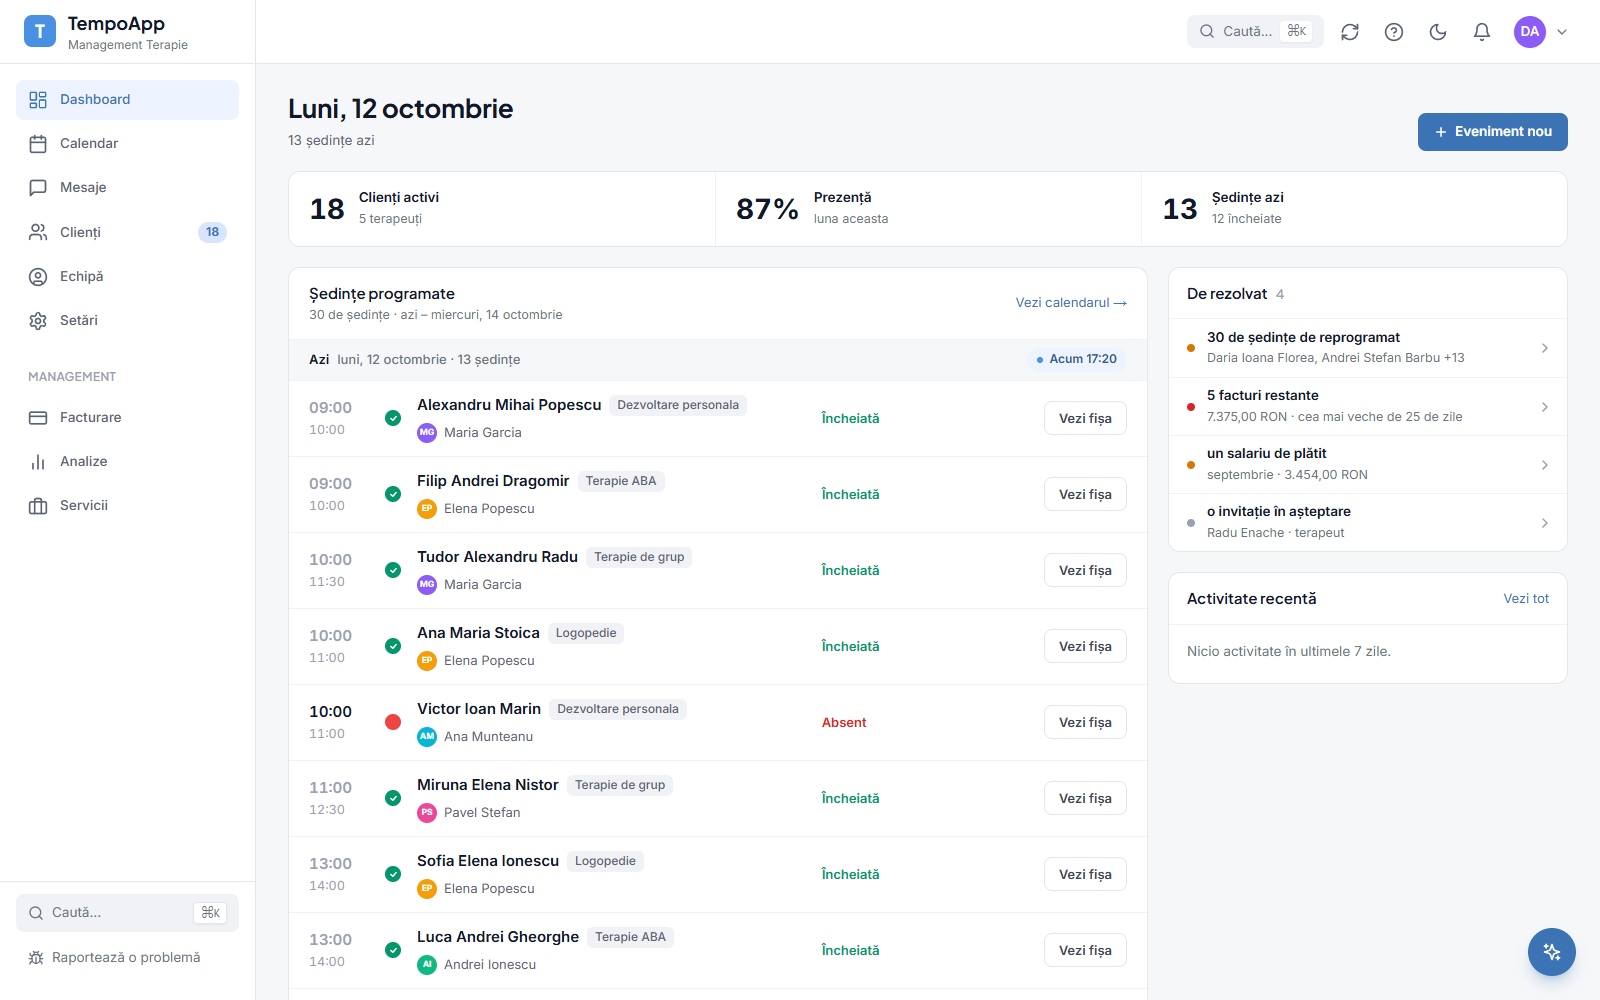Click the red absent status dot for Victor Ioan Marin

coord(393,722)
